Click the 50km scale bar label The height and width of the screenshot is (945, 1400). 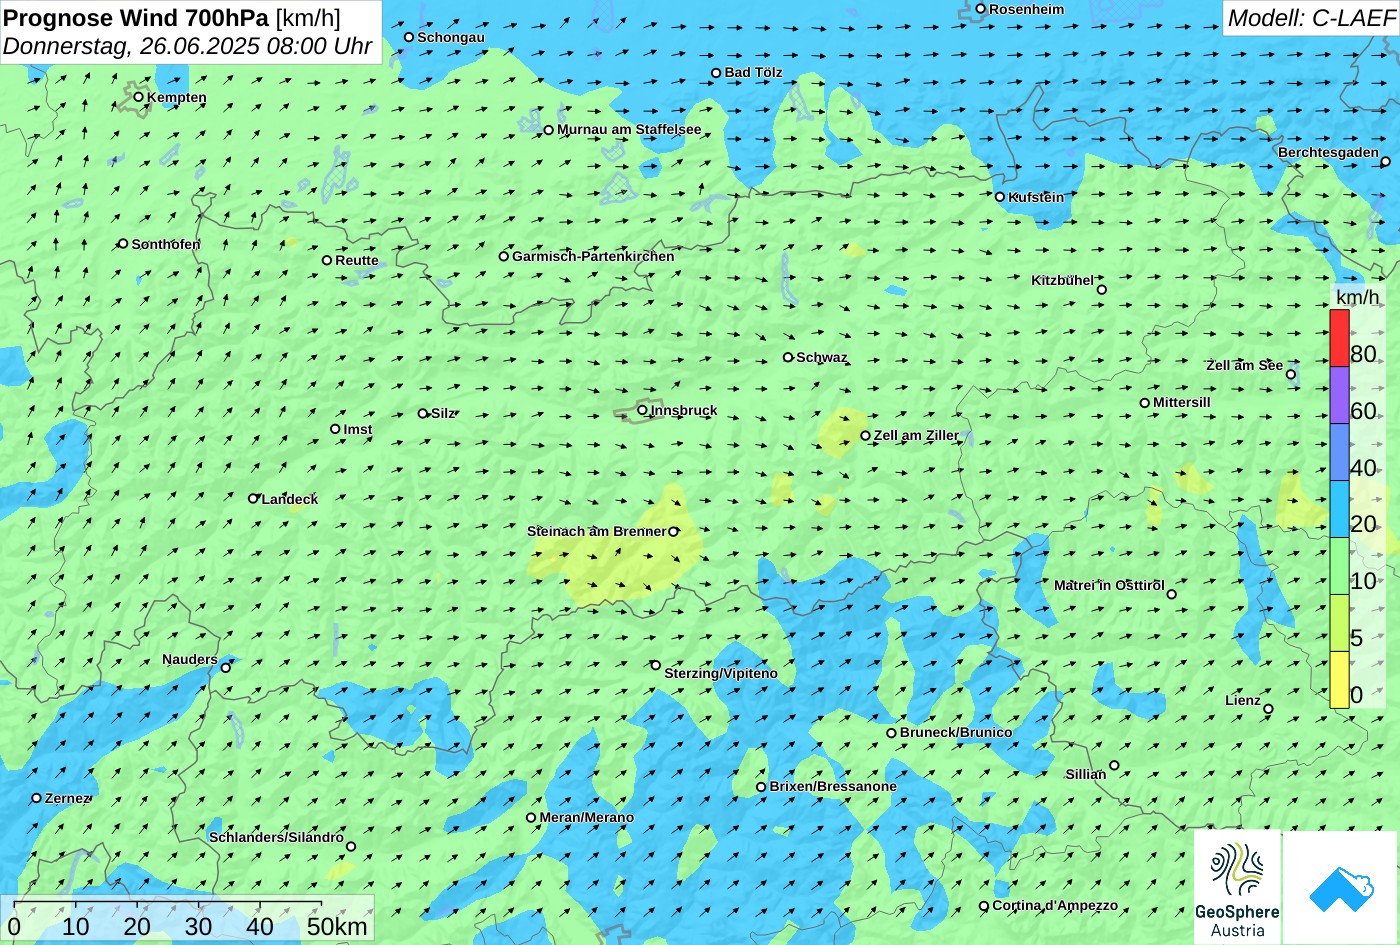(x=337, y=926)
